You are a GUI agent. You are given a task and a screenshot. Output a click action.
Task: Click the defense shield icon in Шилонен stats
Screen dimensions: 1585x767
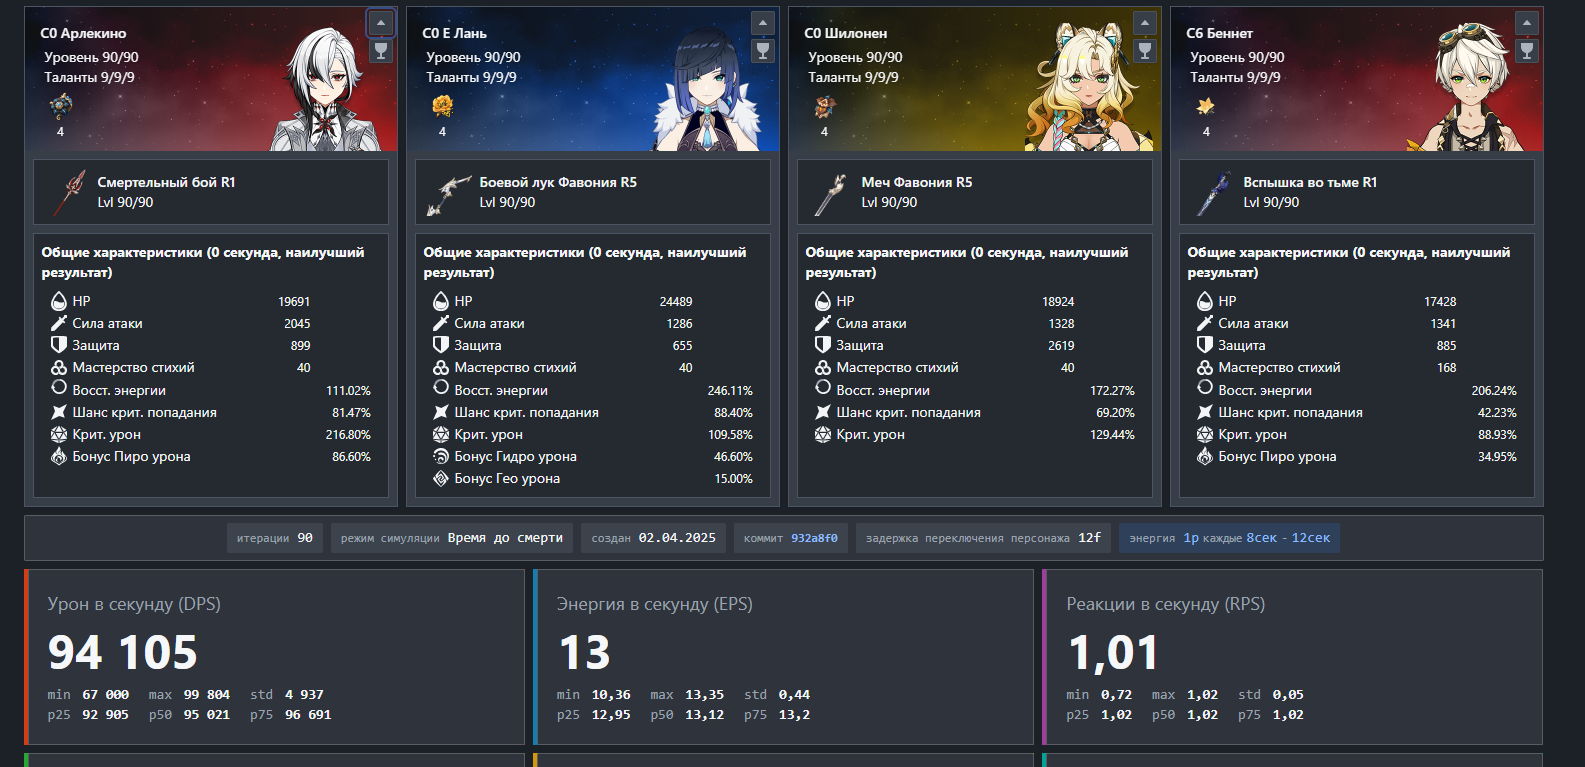[823, 345]
